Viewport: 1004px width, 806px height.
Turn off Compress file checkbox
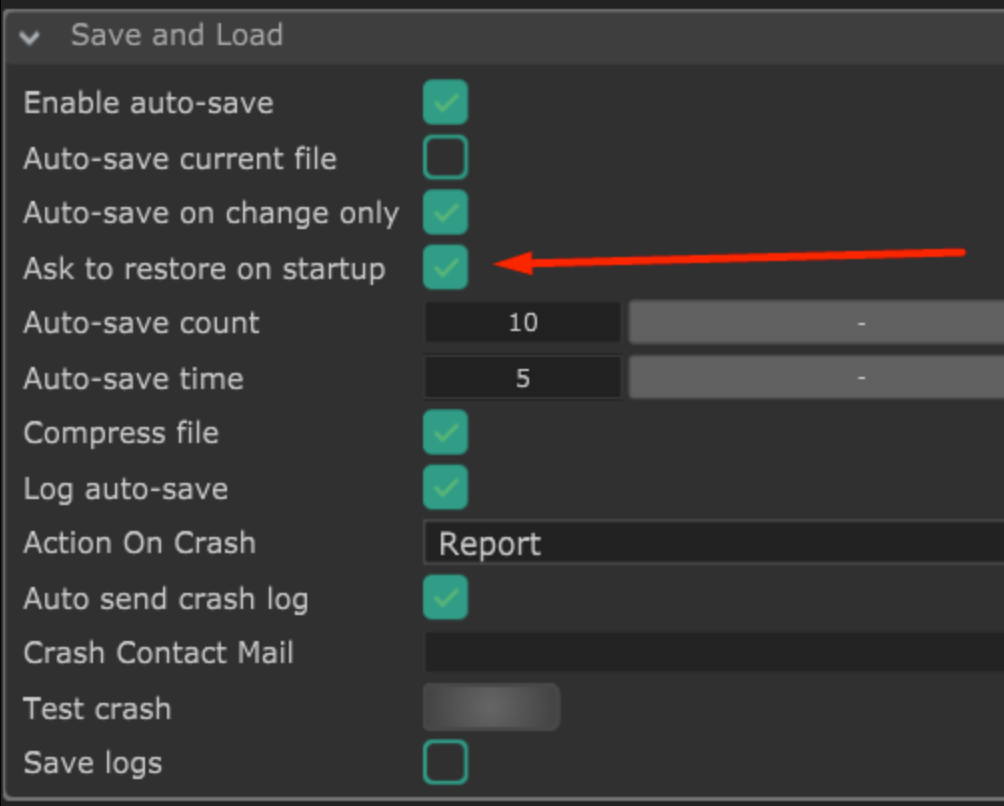tap(445, 433)
